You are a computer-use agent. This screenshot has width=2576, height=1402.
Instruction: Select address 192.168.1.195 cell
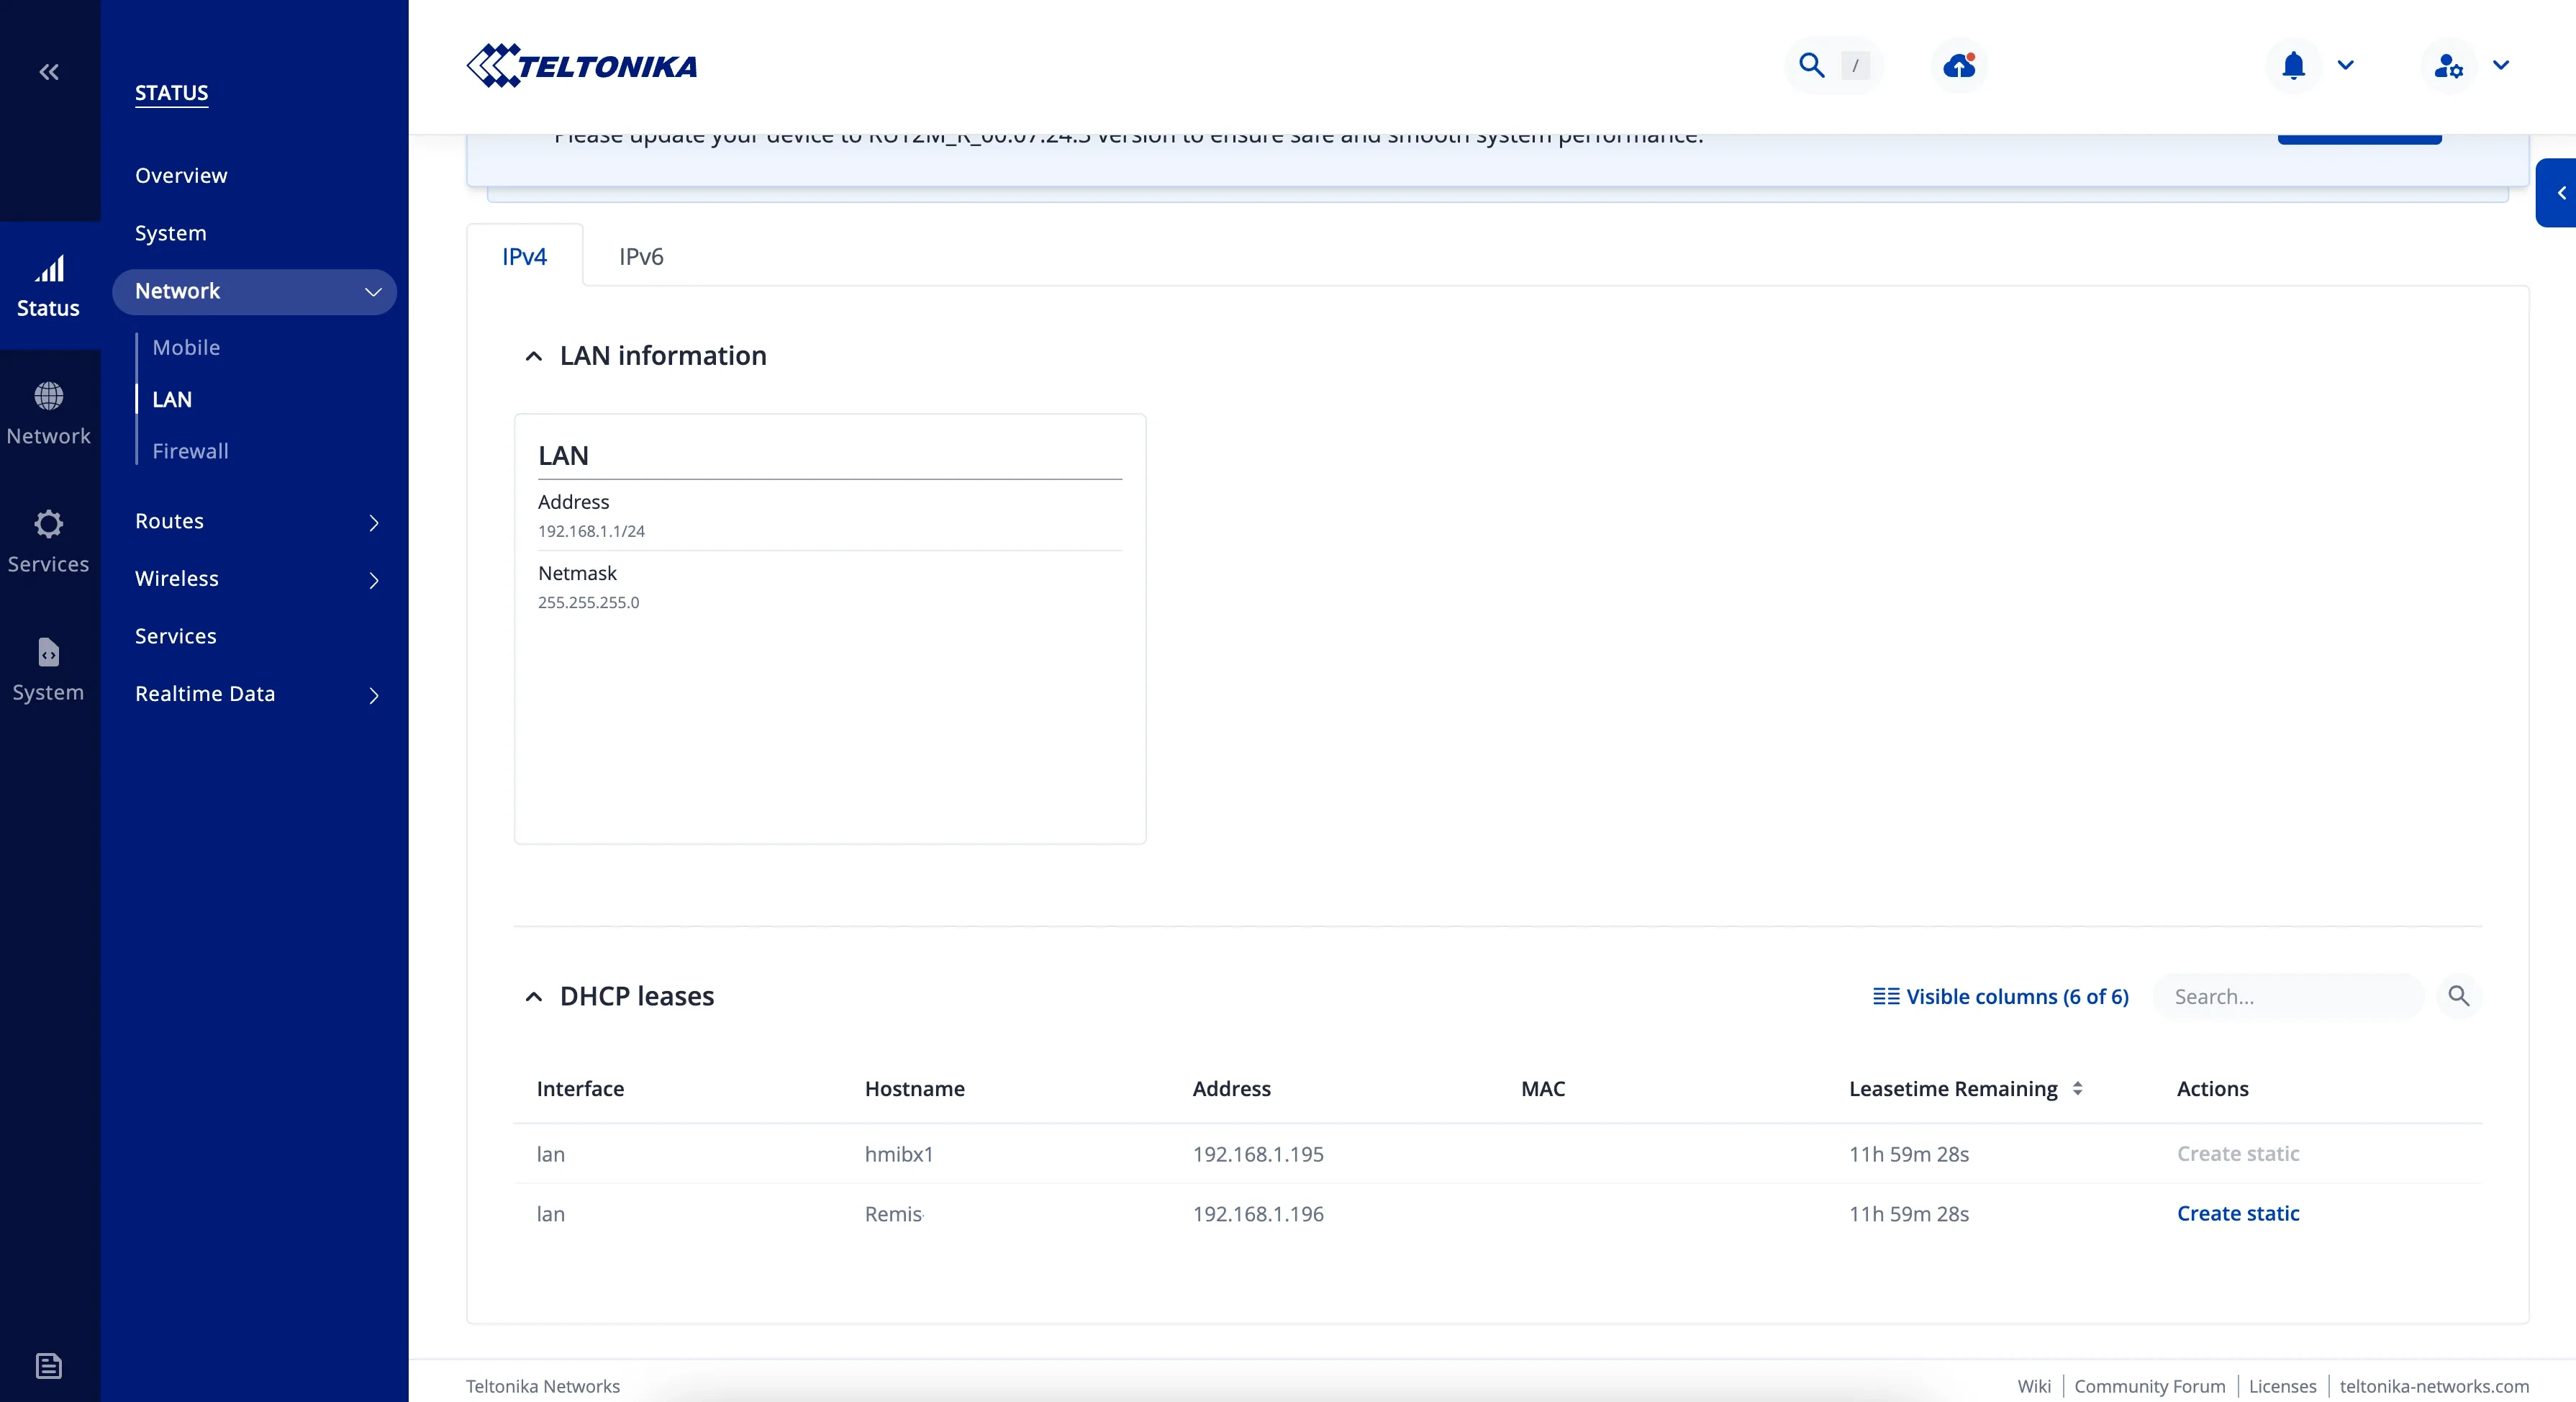(x=1258, y=1154)
